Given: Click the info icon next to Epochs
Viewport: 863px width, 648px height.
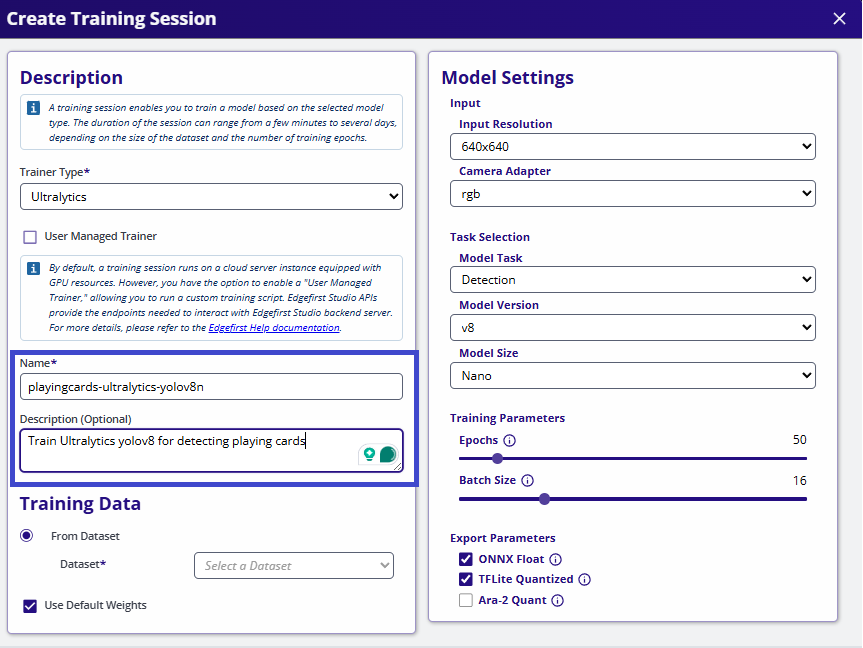Looking at the screenshot, I should pyautogui.click(x=509, y=441).
